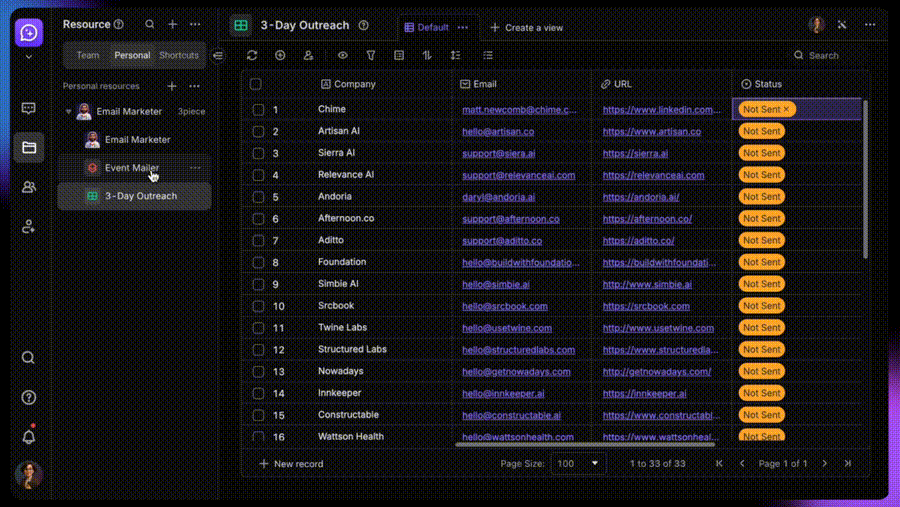Click the New record button

pyautogui.click(x=292, y=463)
